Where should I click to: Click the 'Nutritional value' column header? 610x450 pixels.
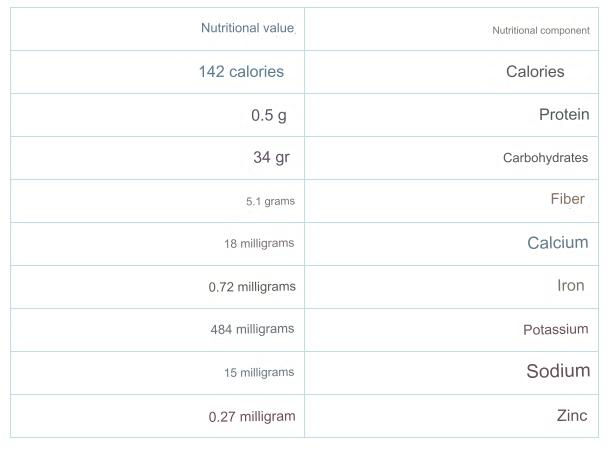(247, 29)
